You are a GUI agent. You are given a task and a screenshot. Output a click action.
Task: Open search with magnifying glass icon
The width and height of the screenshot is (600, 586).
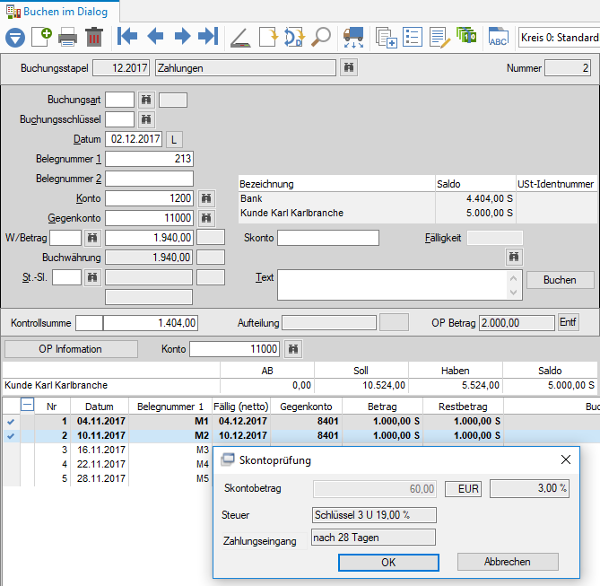(x=321, y=37)
